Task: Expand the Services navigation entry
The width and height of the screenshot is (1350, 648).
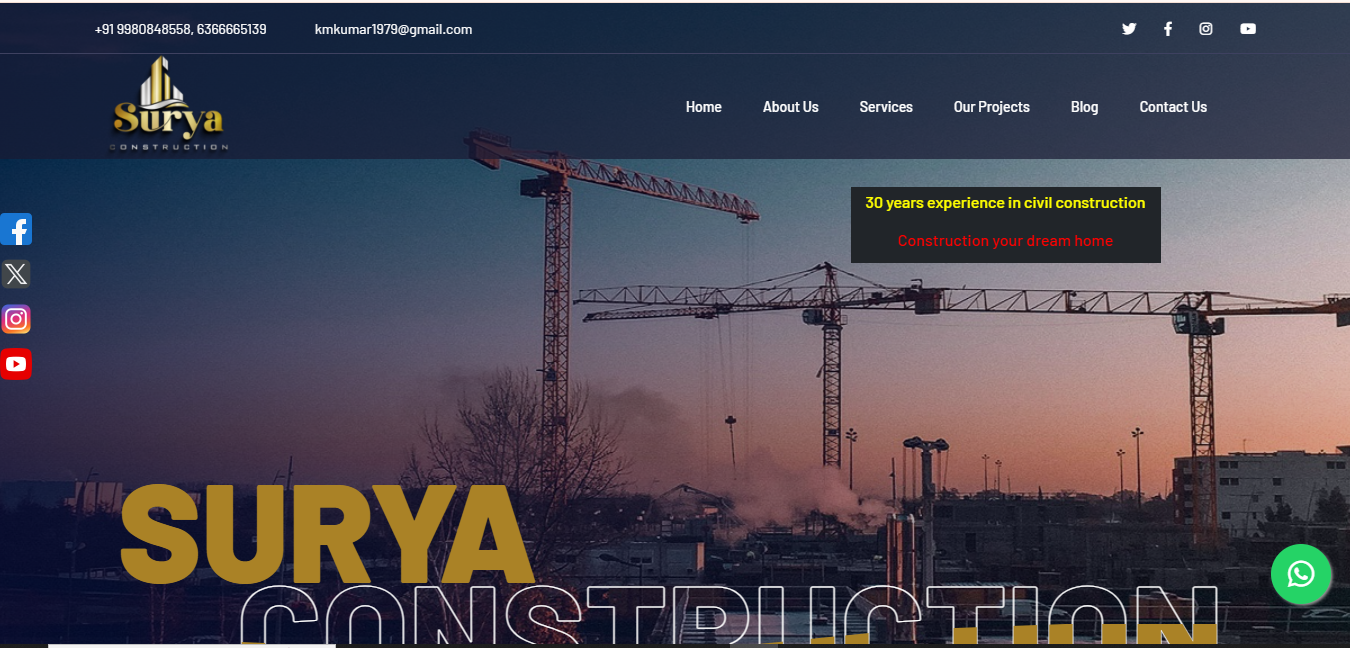Action: point(885,106)
